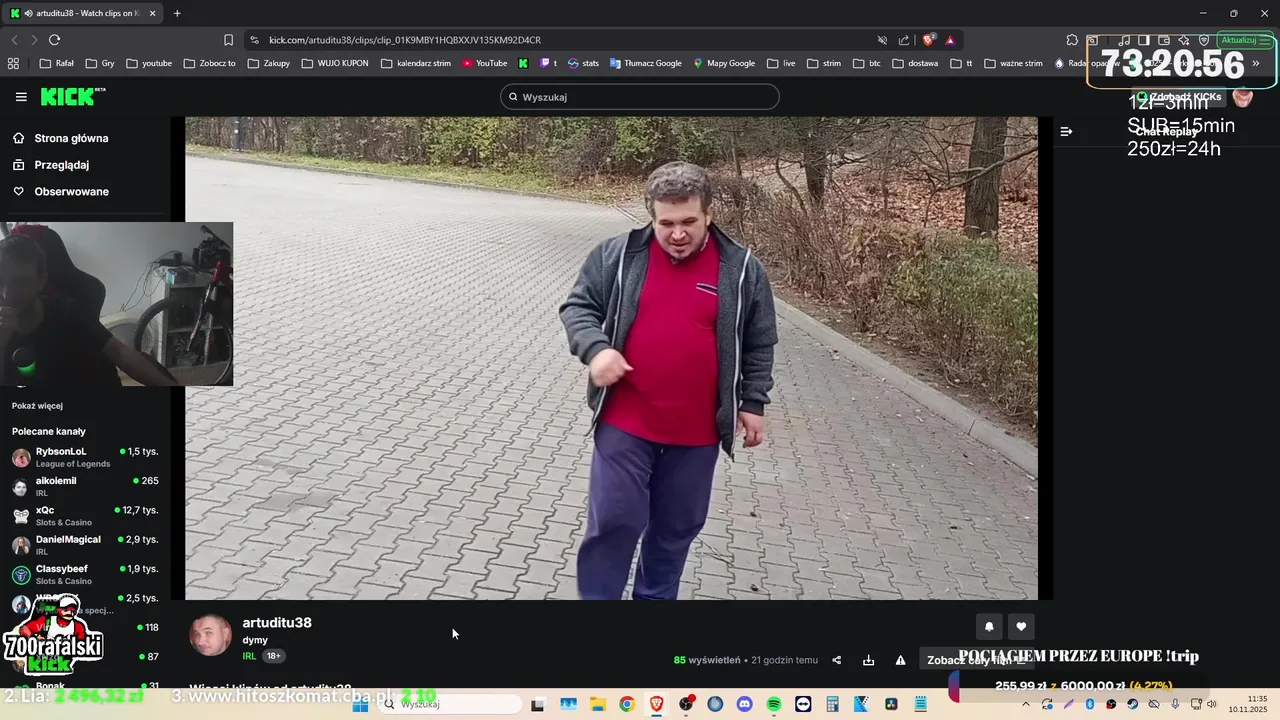1280x720 pixels.
Task: Open the Rafał bookmark folder
Action: pyautogui.click(x=56, y=63)
